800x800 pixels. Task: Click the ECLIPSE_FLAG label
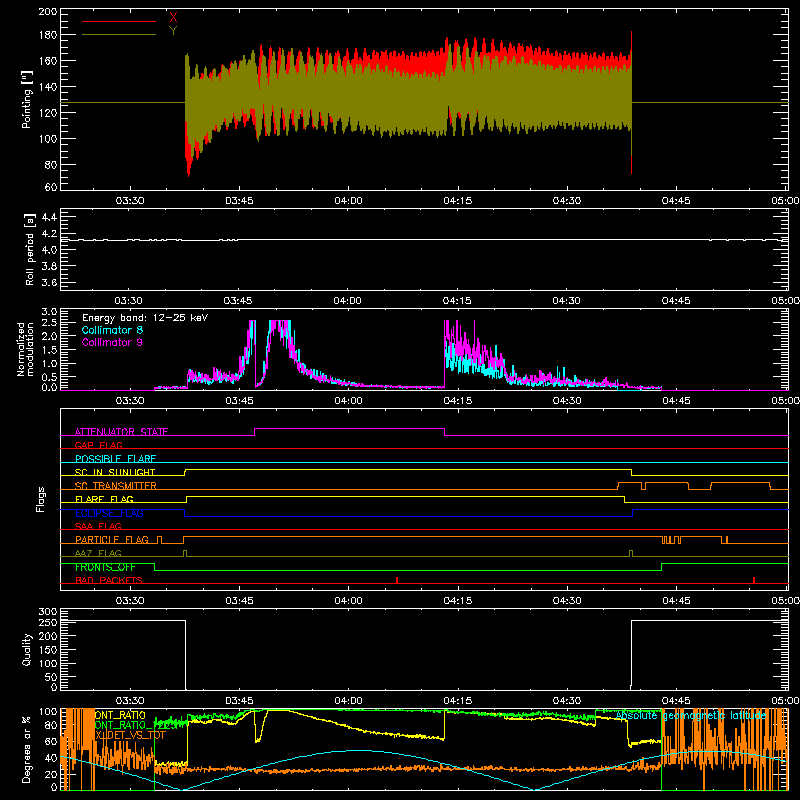pos(109,513)
